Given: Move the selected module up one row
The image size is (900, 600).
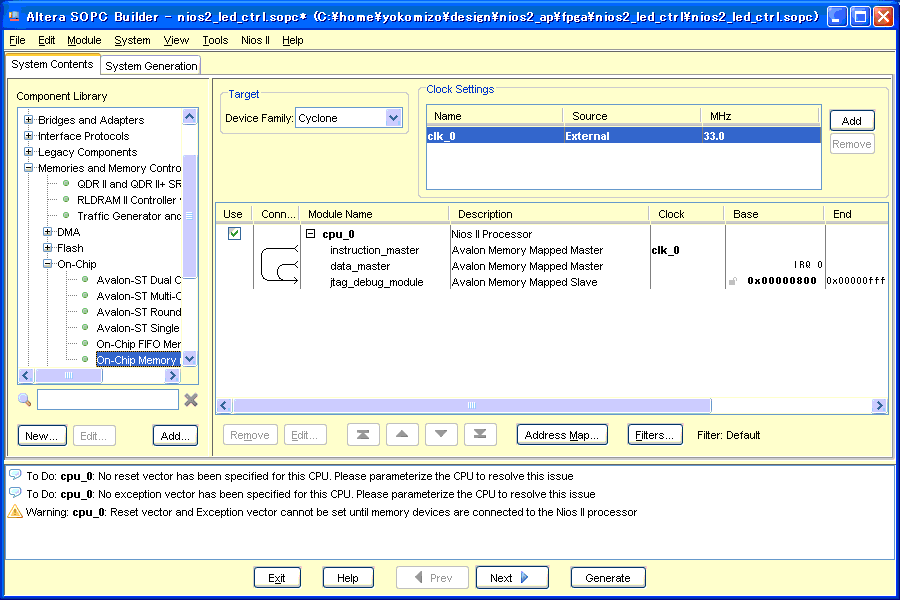Looking at the screenshot, I should pyautogui.click(x=402, y=435).
